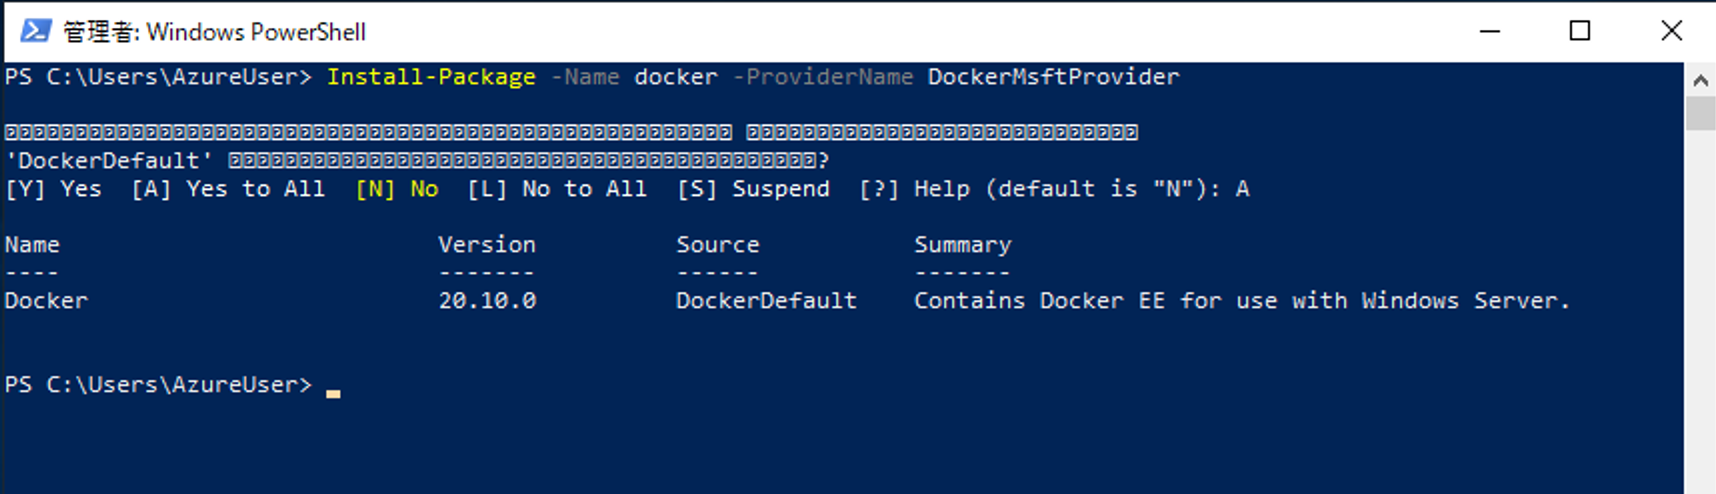Click the Install-Package command text
This screenshot has height=494, width=1716.
pyautogui.click(x=431, y=77)
